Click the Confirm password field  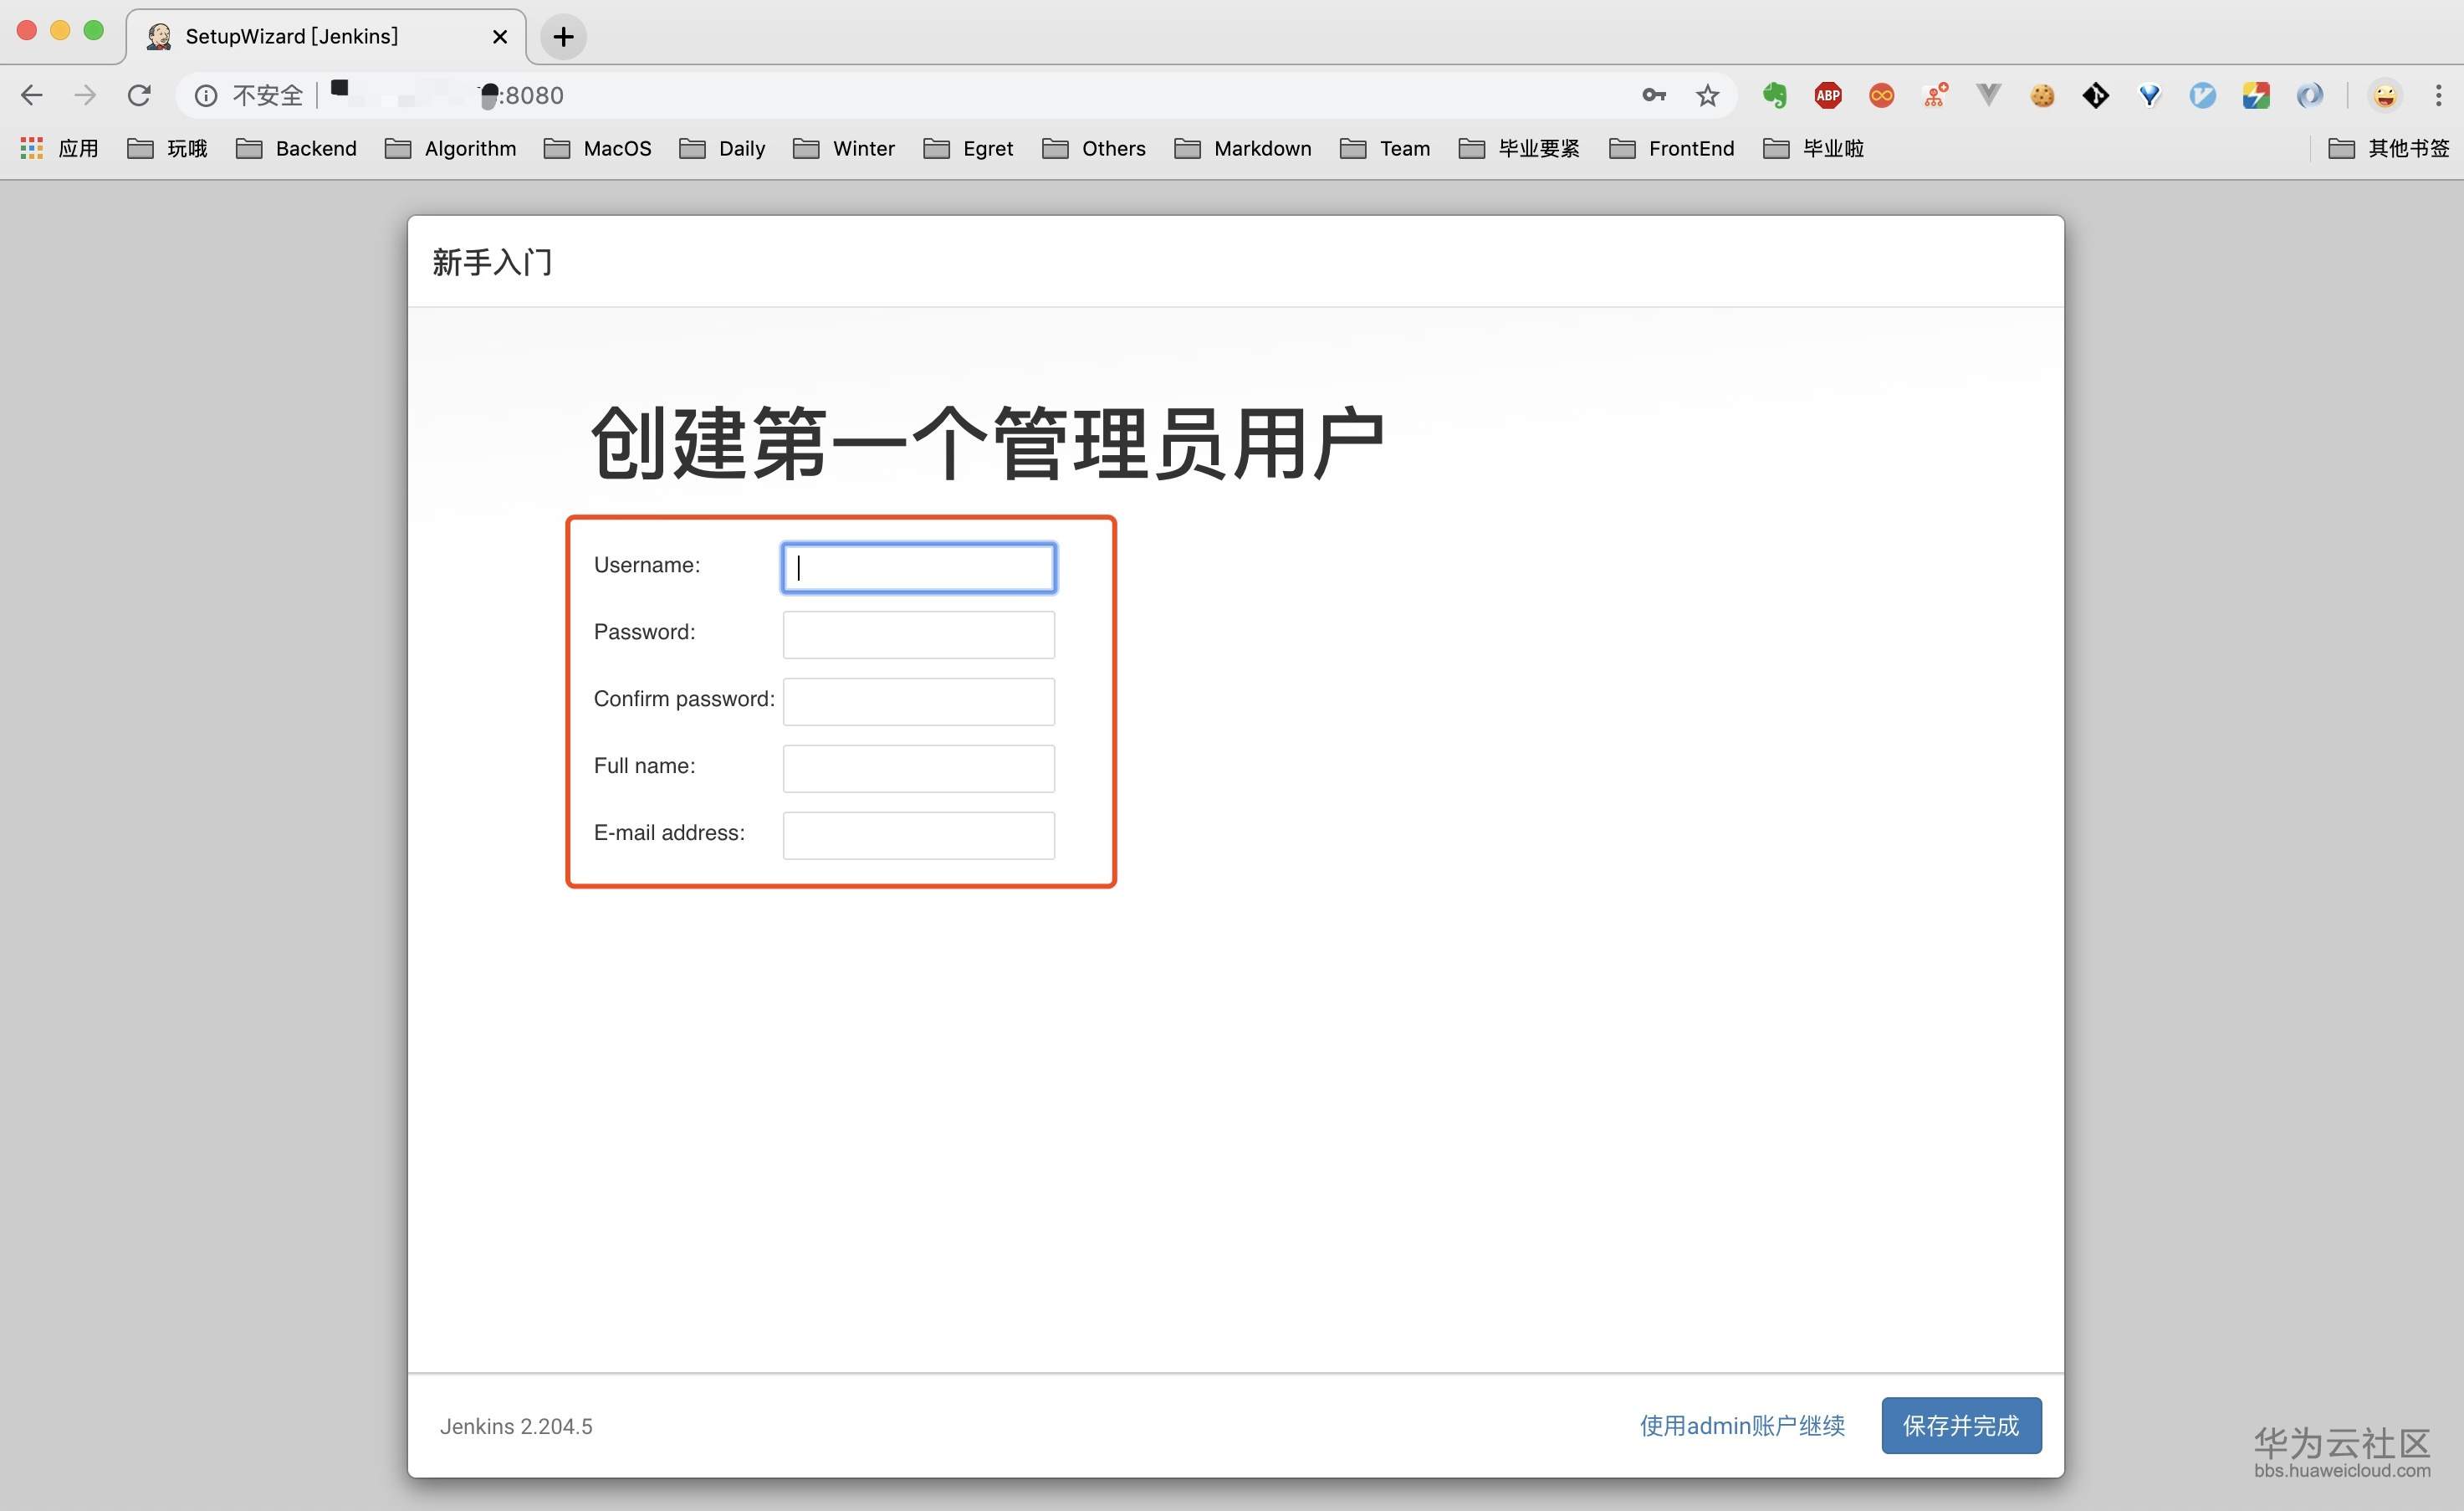pyautogui.click(x=918, y=701)
